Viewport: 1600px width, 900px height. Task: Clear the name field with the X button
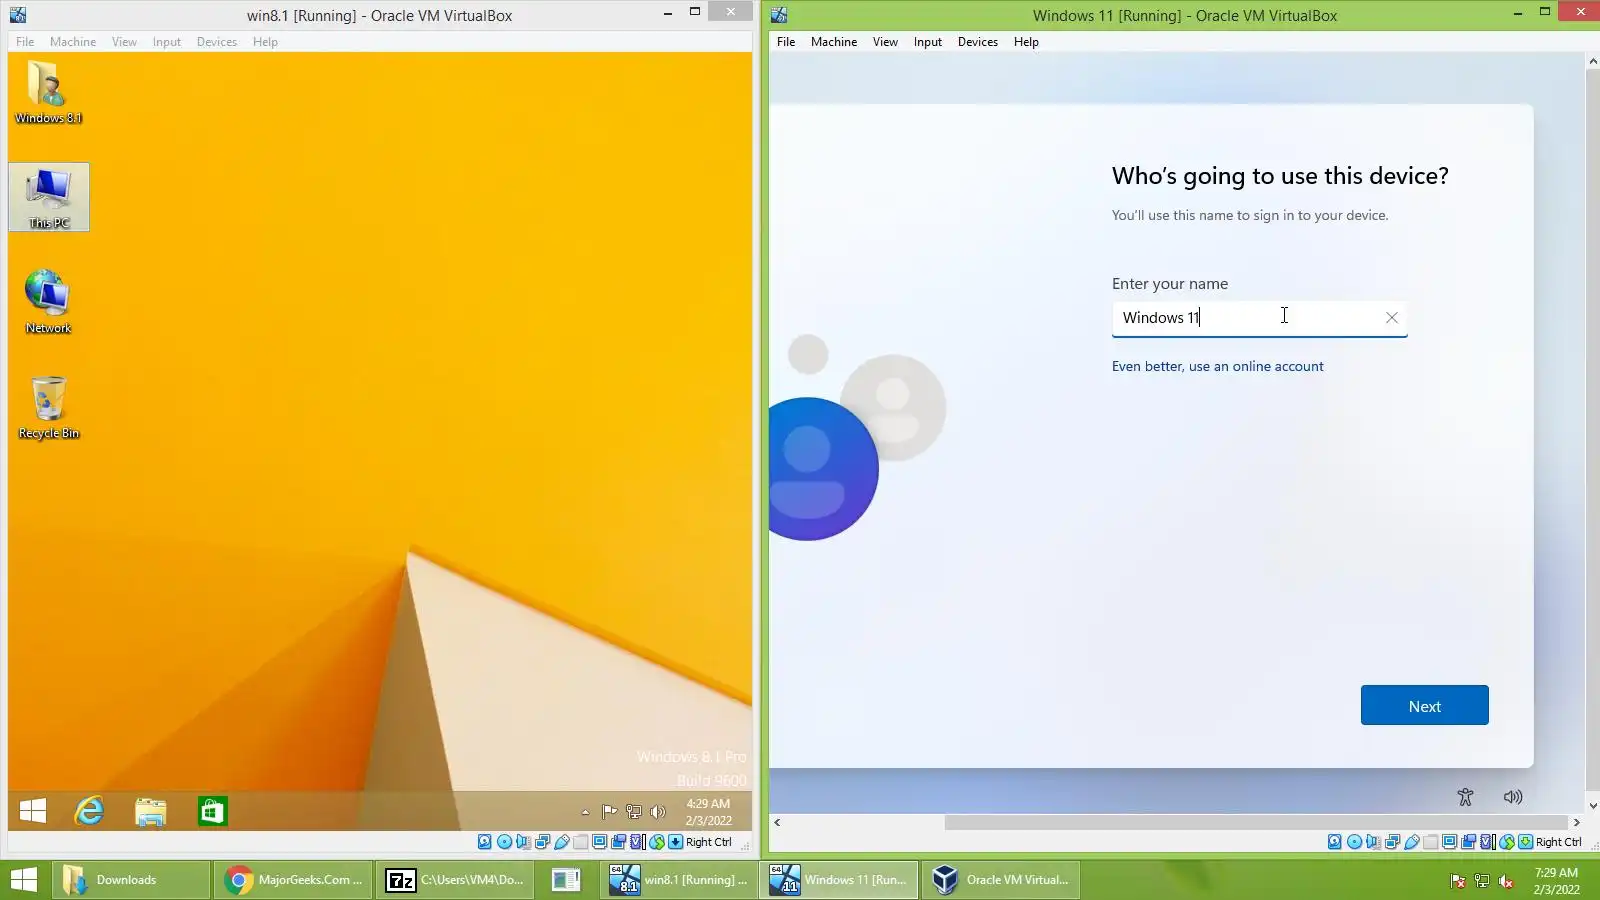click(1391, 318)
